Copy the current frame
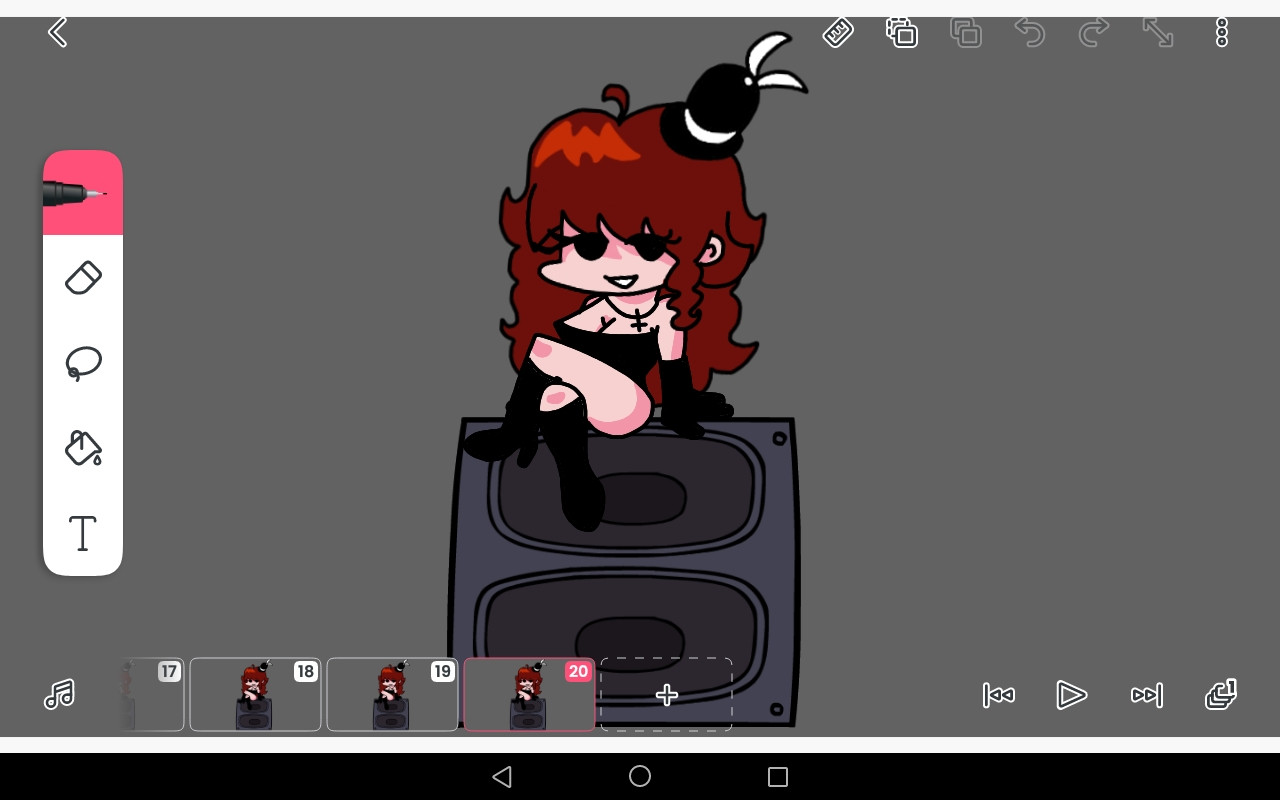This screenshot has width=1280, height=800. tap(902, 33)
